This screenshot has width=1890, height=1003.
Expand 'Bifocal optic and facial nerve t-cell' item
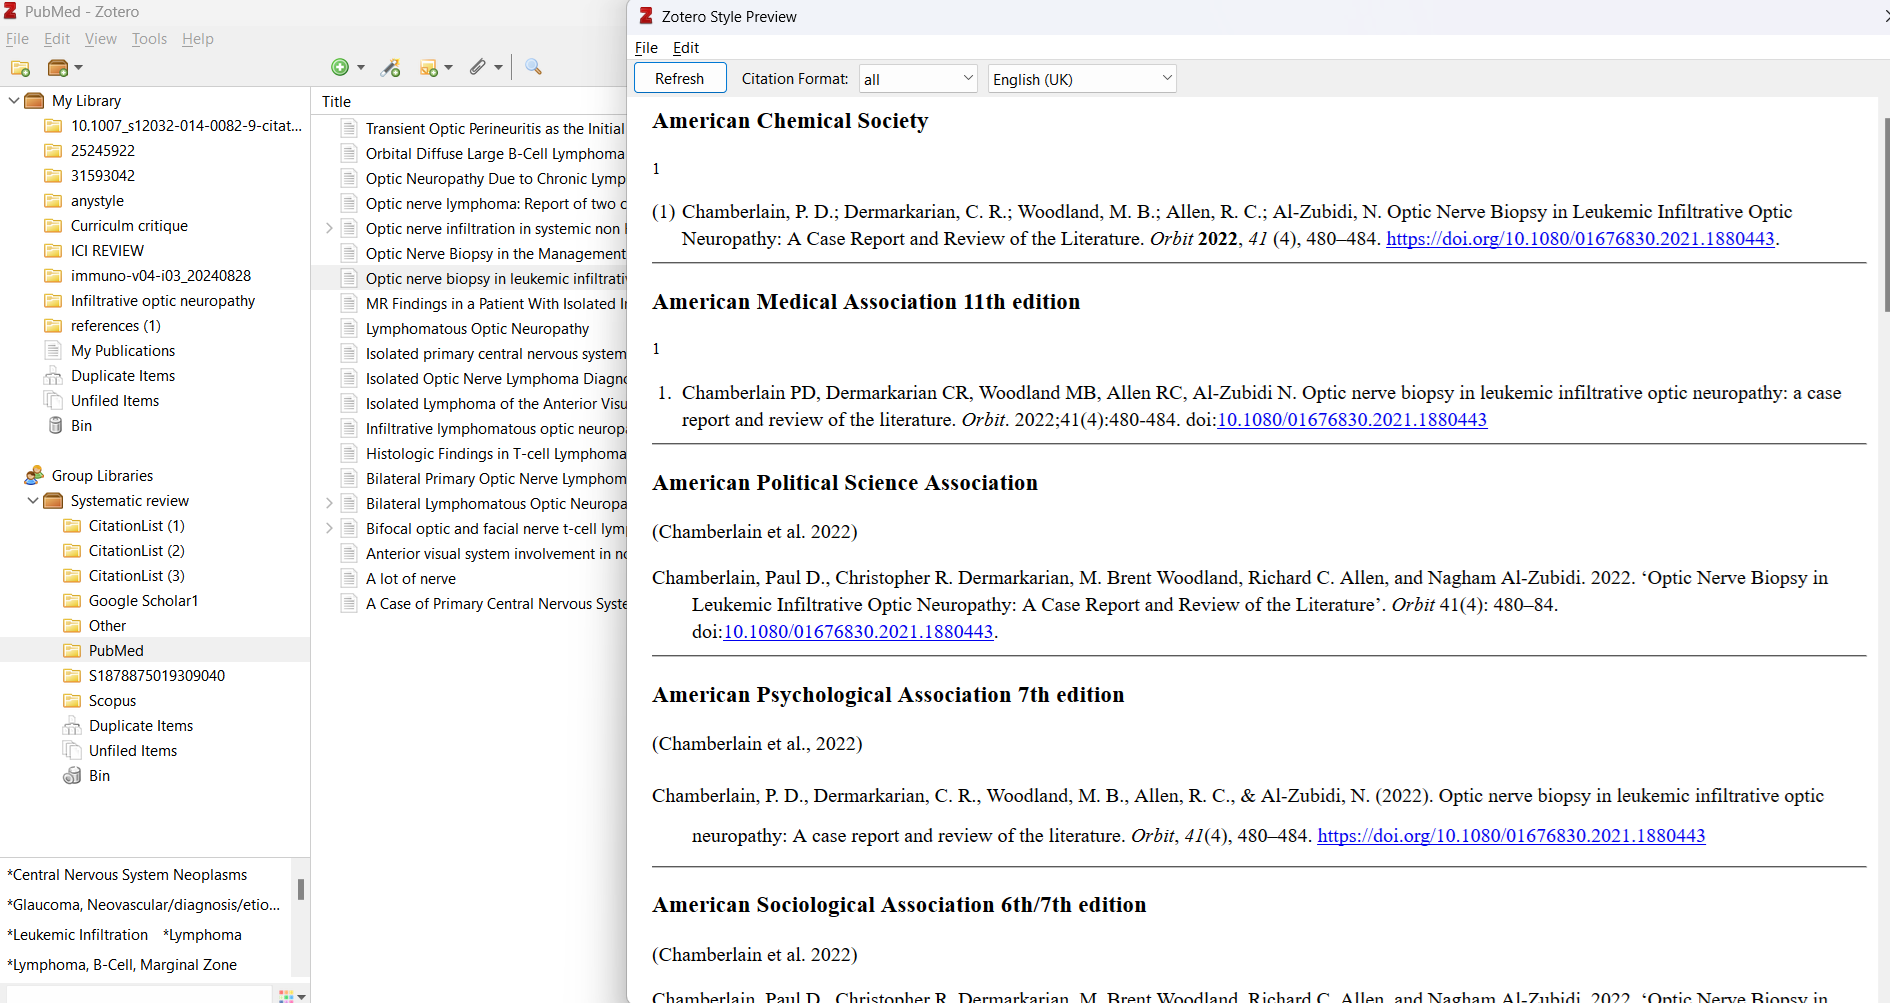point(329,529)
